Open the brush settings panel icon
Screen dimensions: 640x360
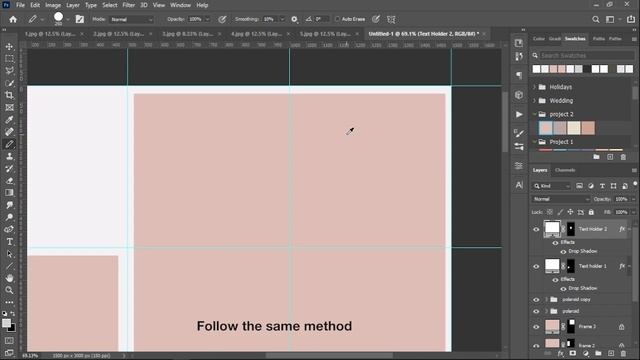point(80,19)
